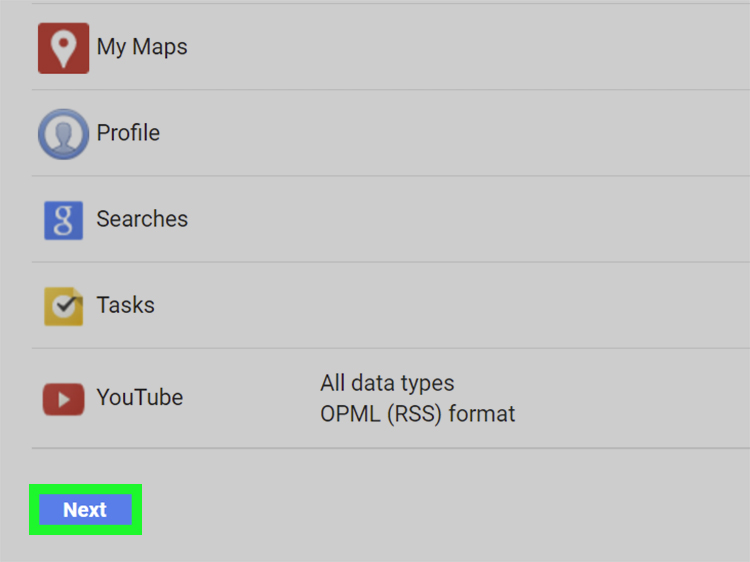
Task: Open YouTube's All data types setting
Action: (x=387, y=383)
